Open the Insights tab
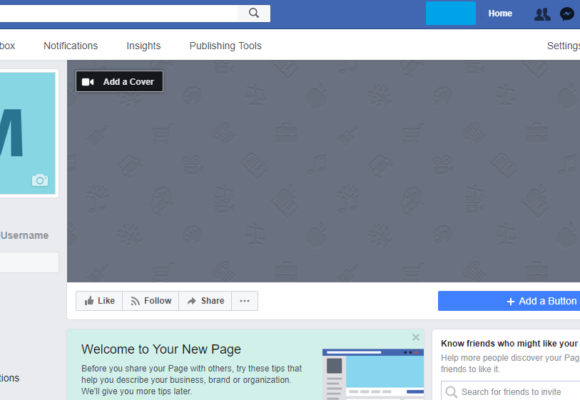580x400 pixels. coord(144,46)
